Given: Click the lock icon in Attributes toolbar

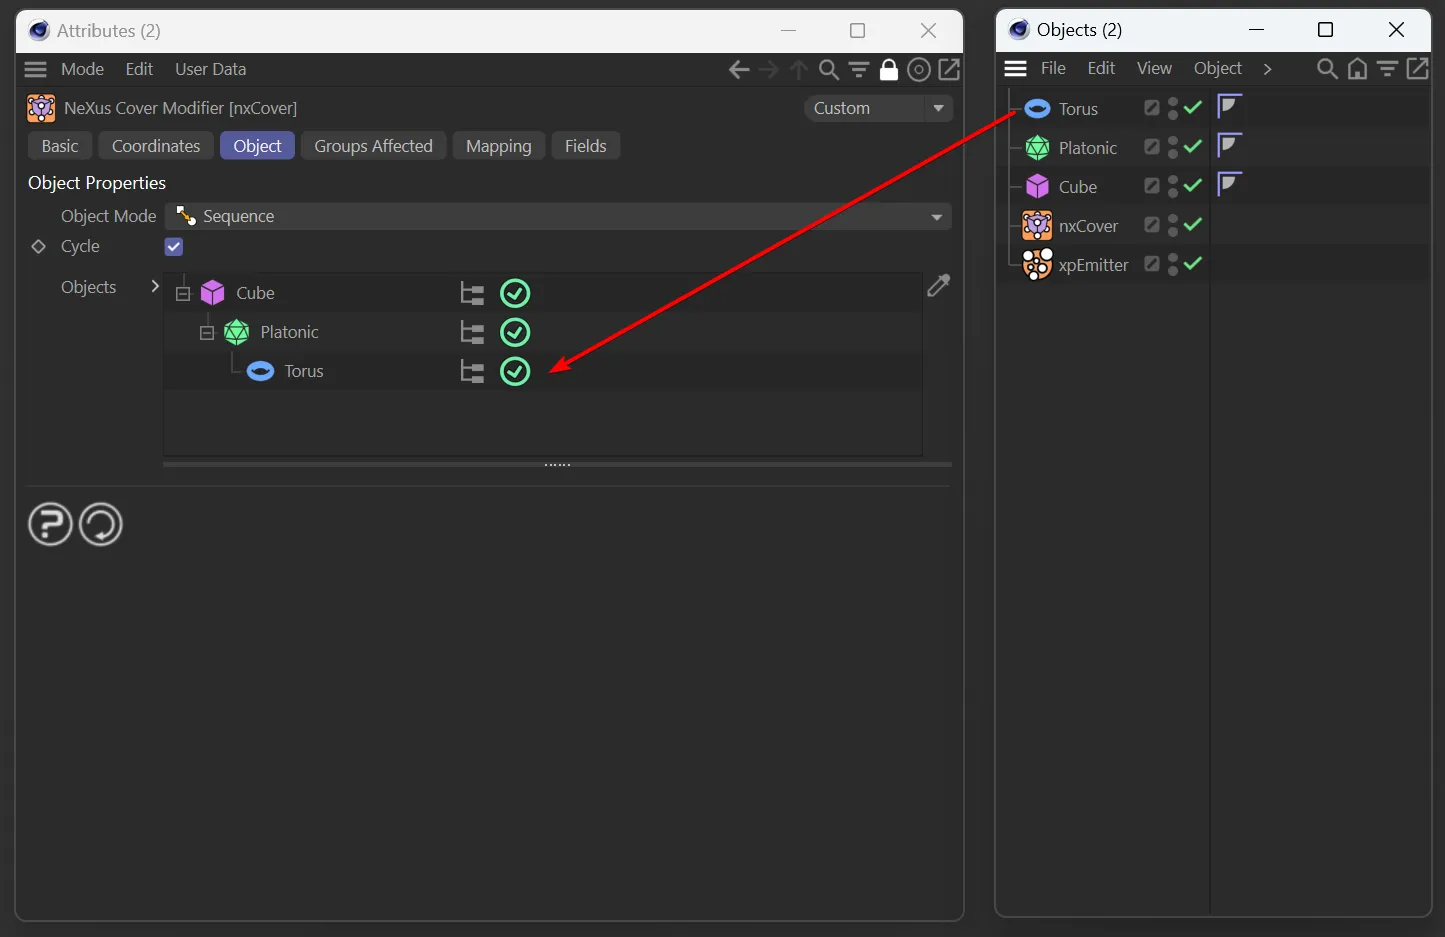Looking at the screenshot, I should 888,69.
